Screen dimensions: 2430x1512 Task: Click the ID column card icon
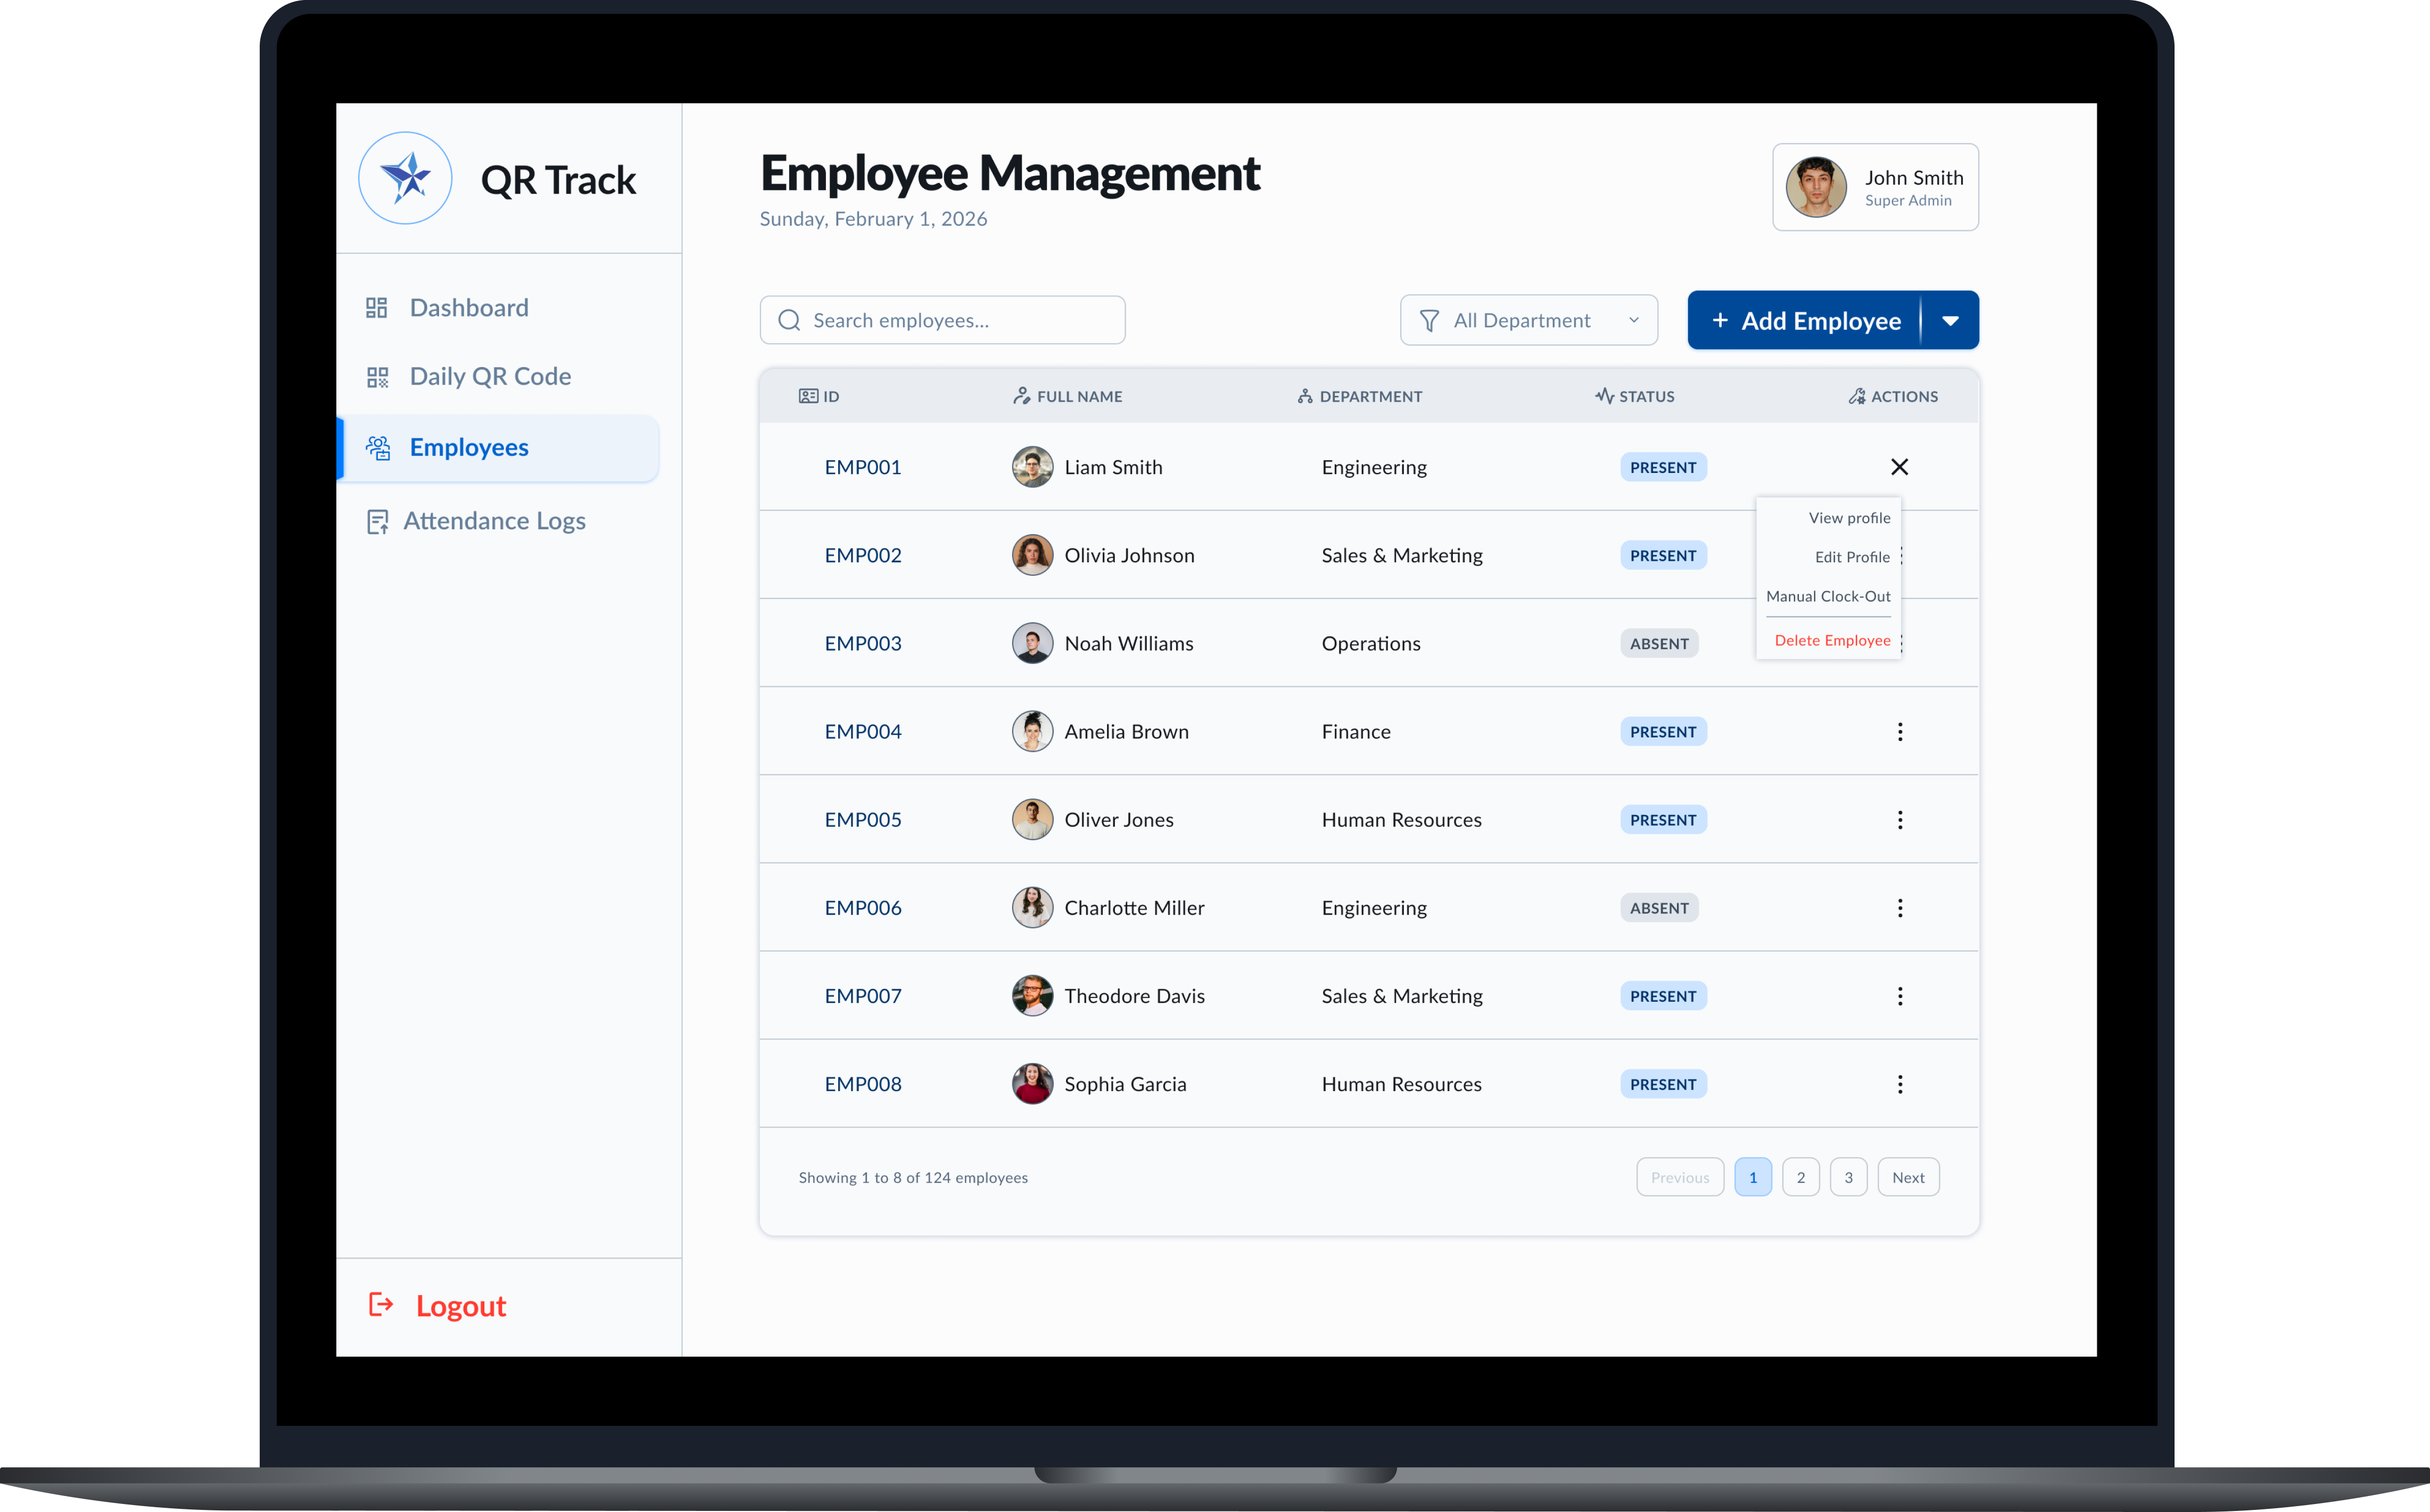point(808,396)
